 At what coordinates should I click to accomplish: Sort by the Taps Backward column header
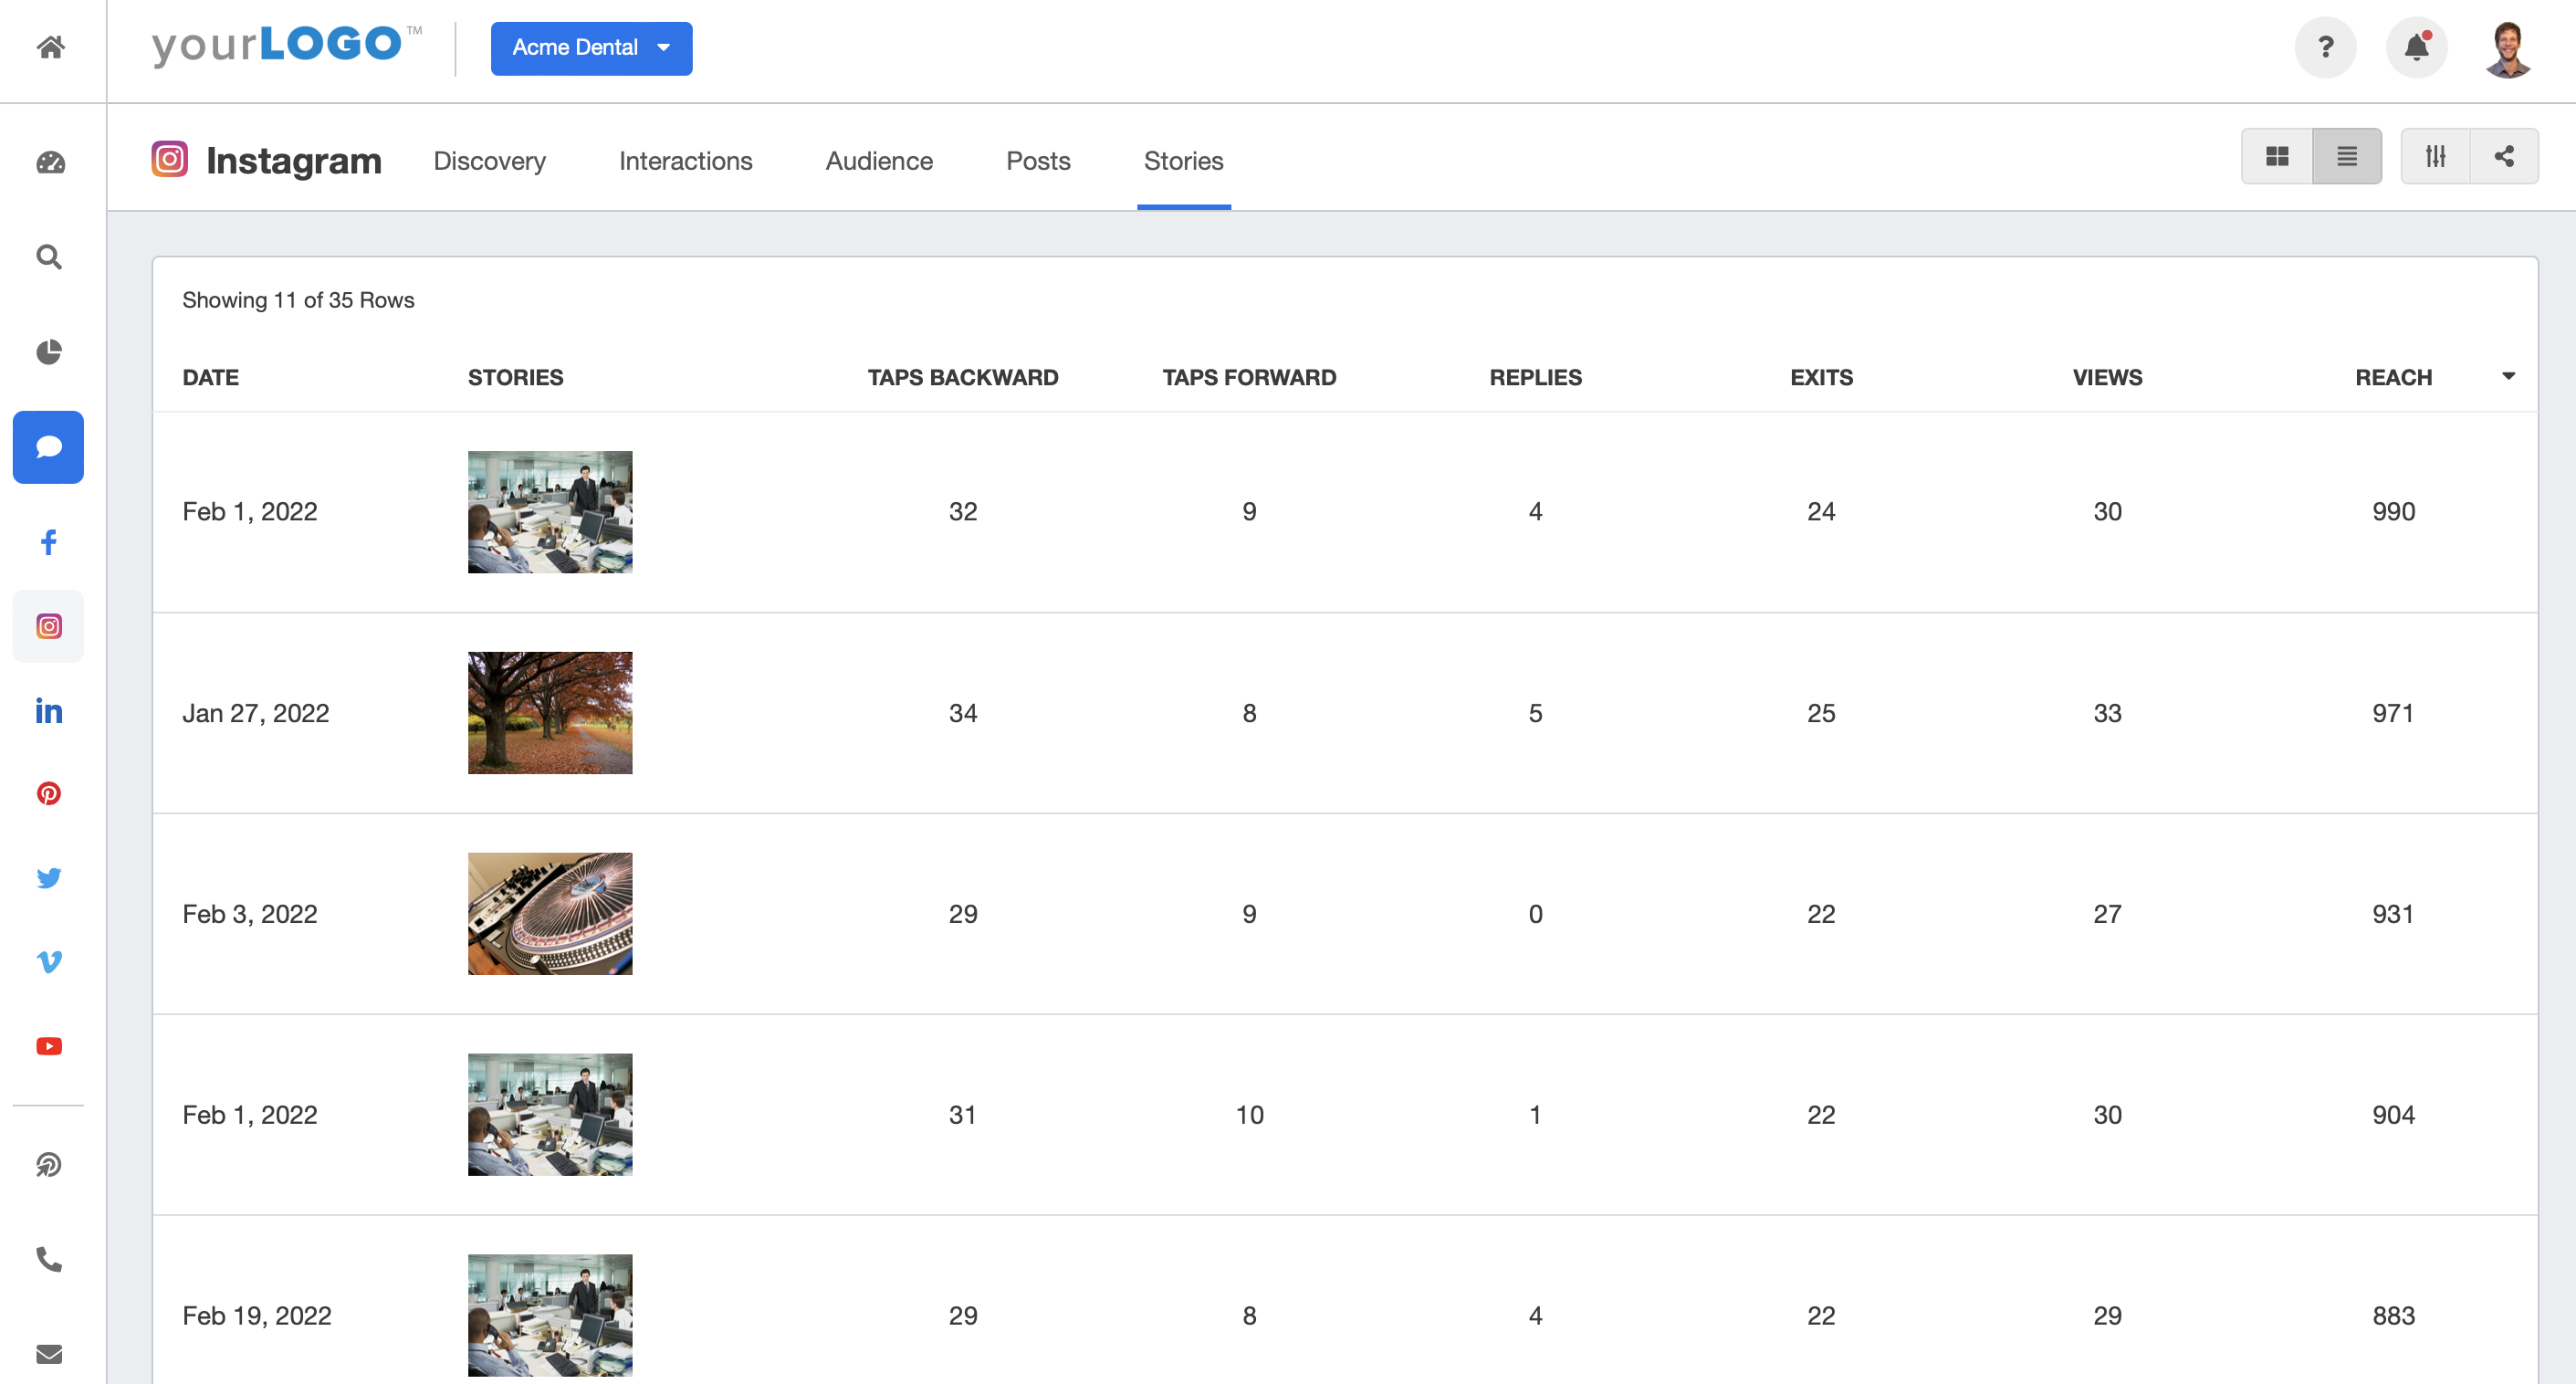(962, 378)
